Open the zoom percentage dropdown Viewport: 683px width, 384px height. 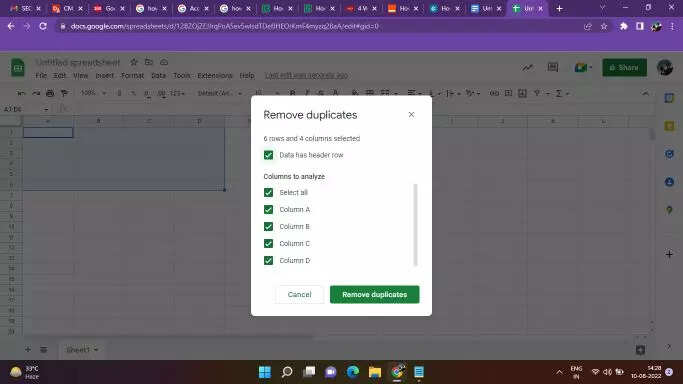[x=93, y=93]
